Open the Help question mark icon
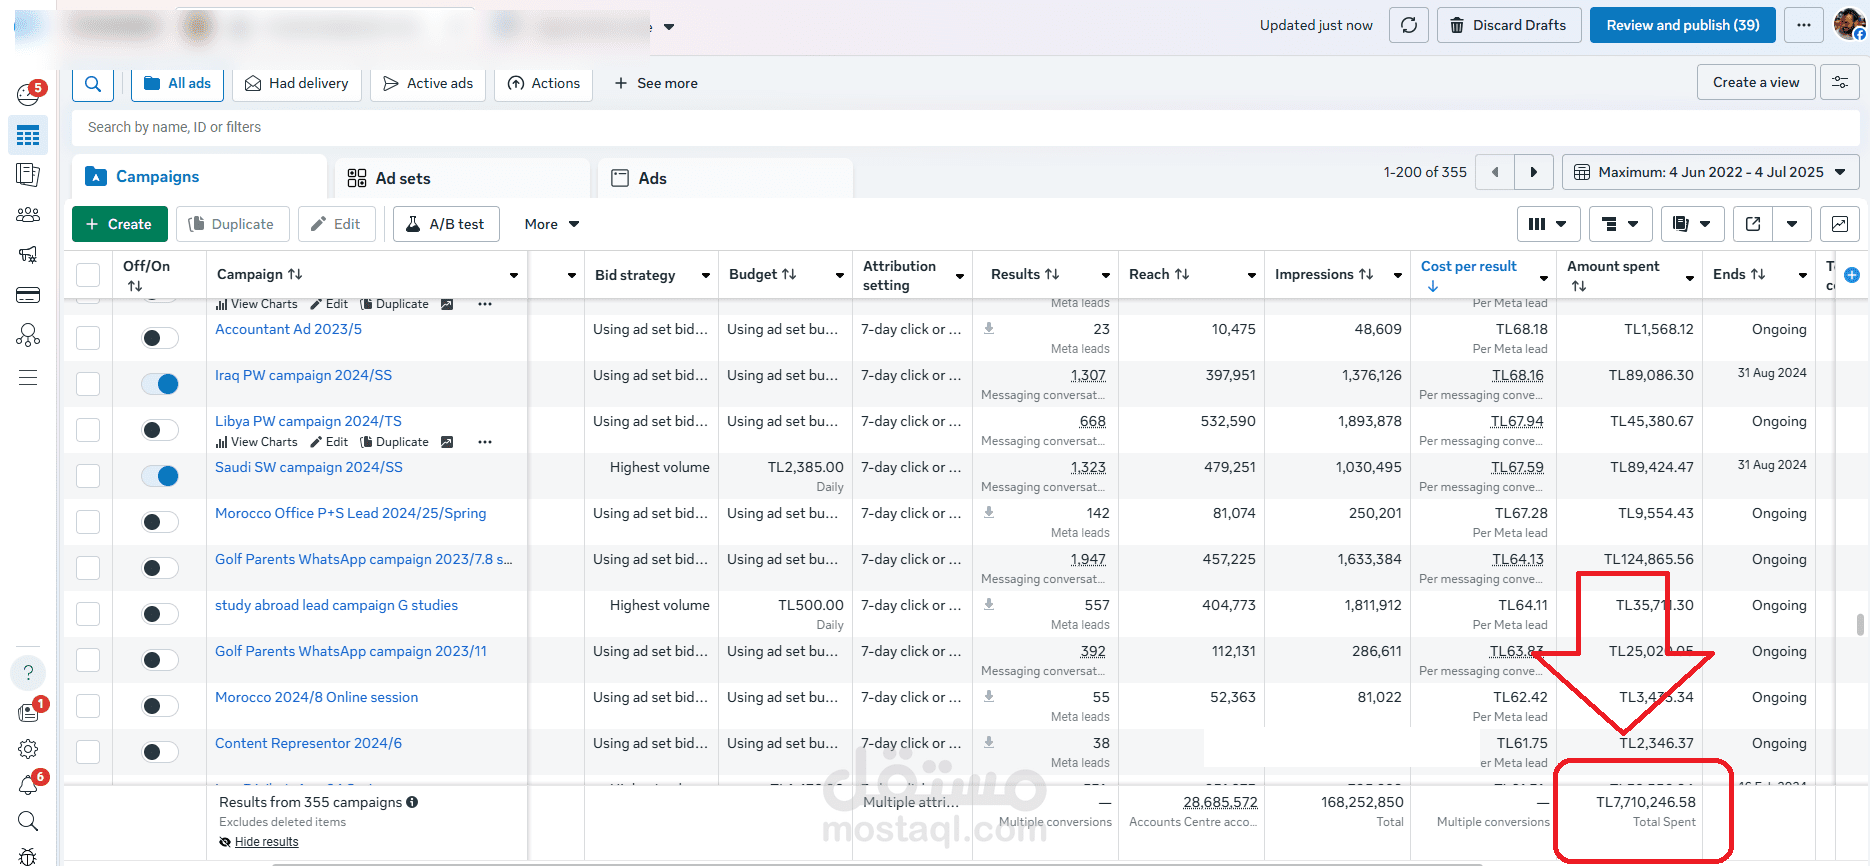This screenshot has height=866, width=1870. coord(28,673)
